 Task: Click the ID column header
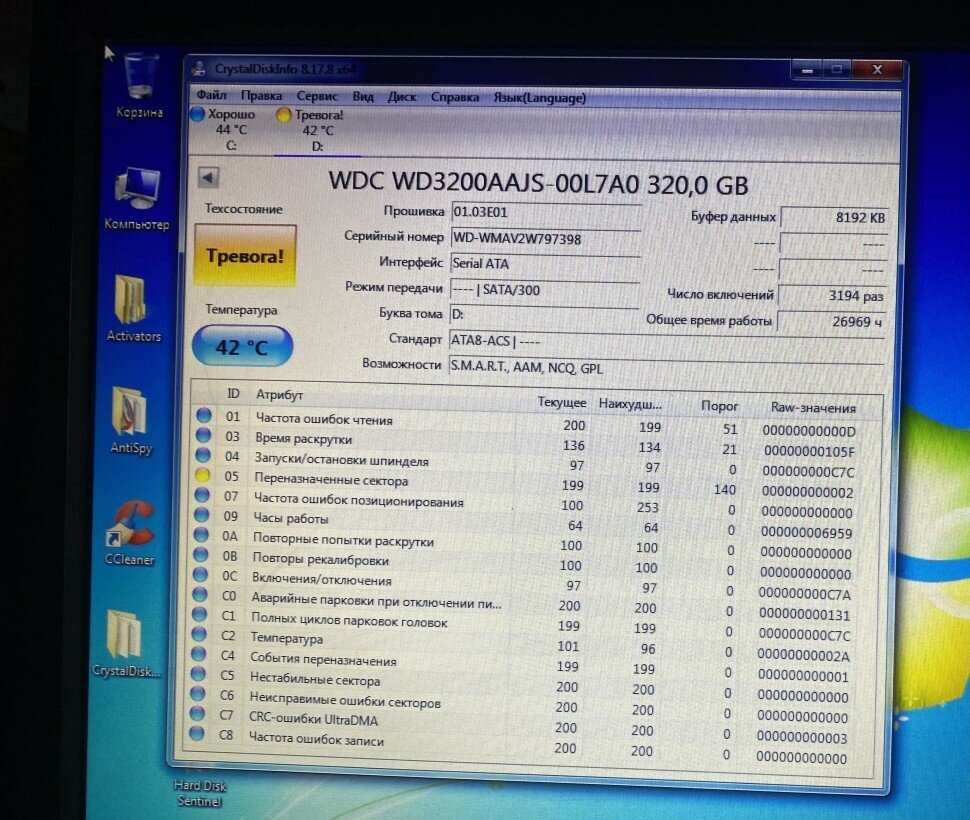click(233, 393)
